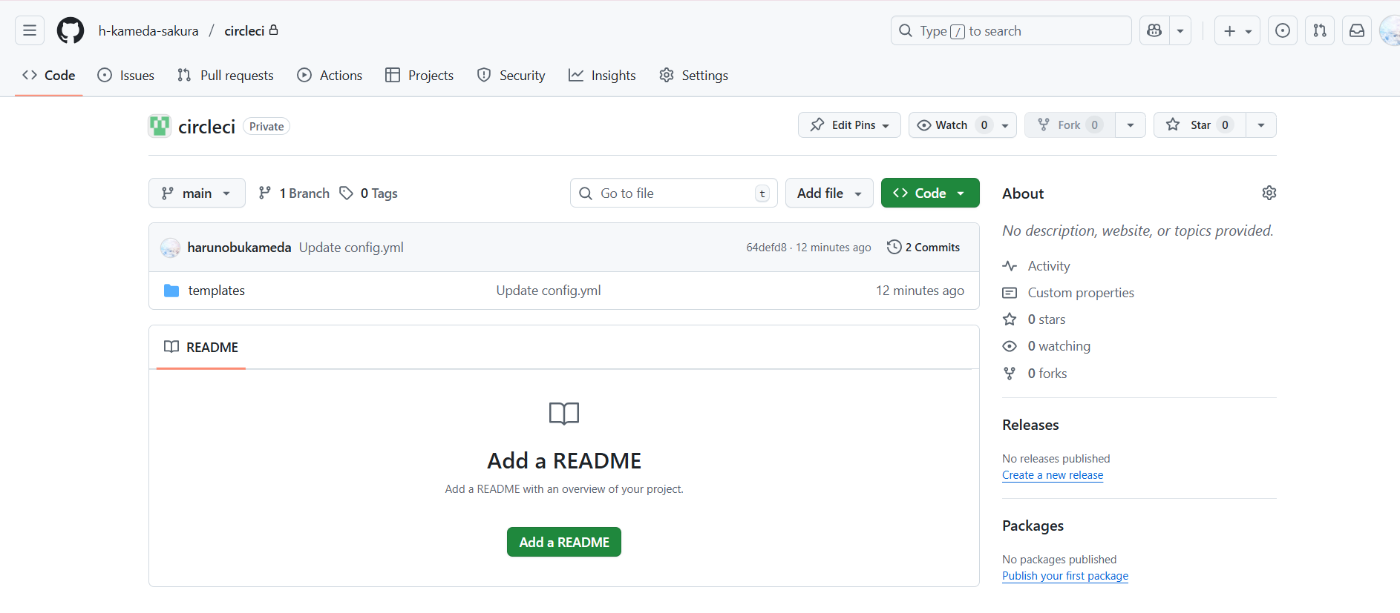
Task: Click the circleci repository avatar icon
Action: click(159, 126)
